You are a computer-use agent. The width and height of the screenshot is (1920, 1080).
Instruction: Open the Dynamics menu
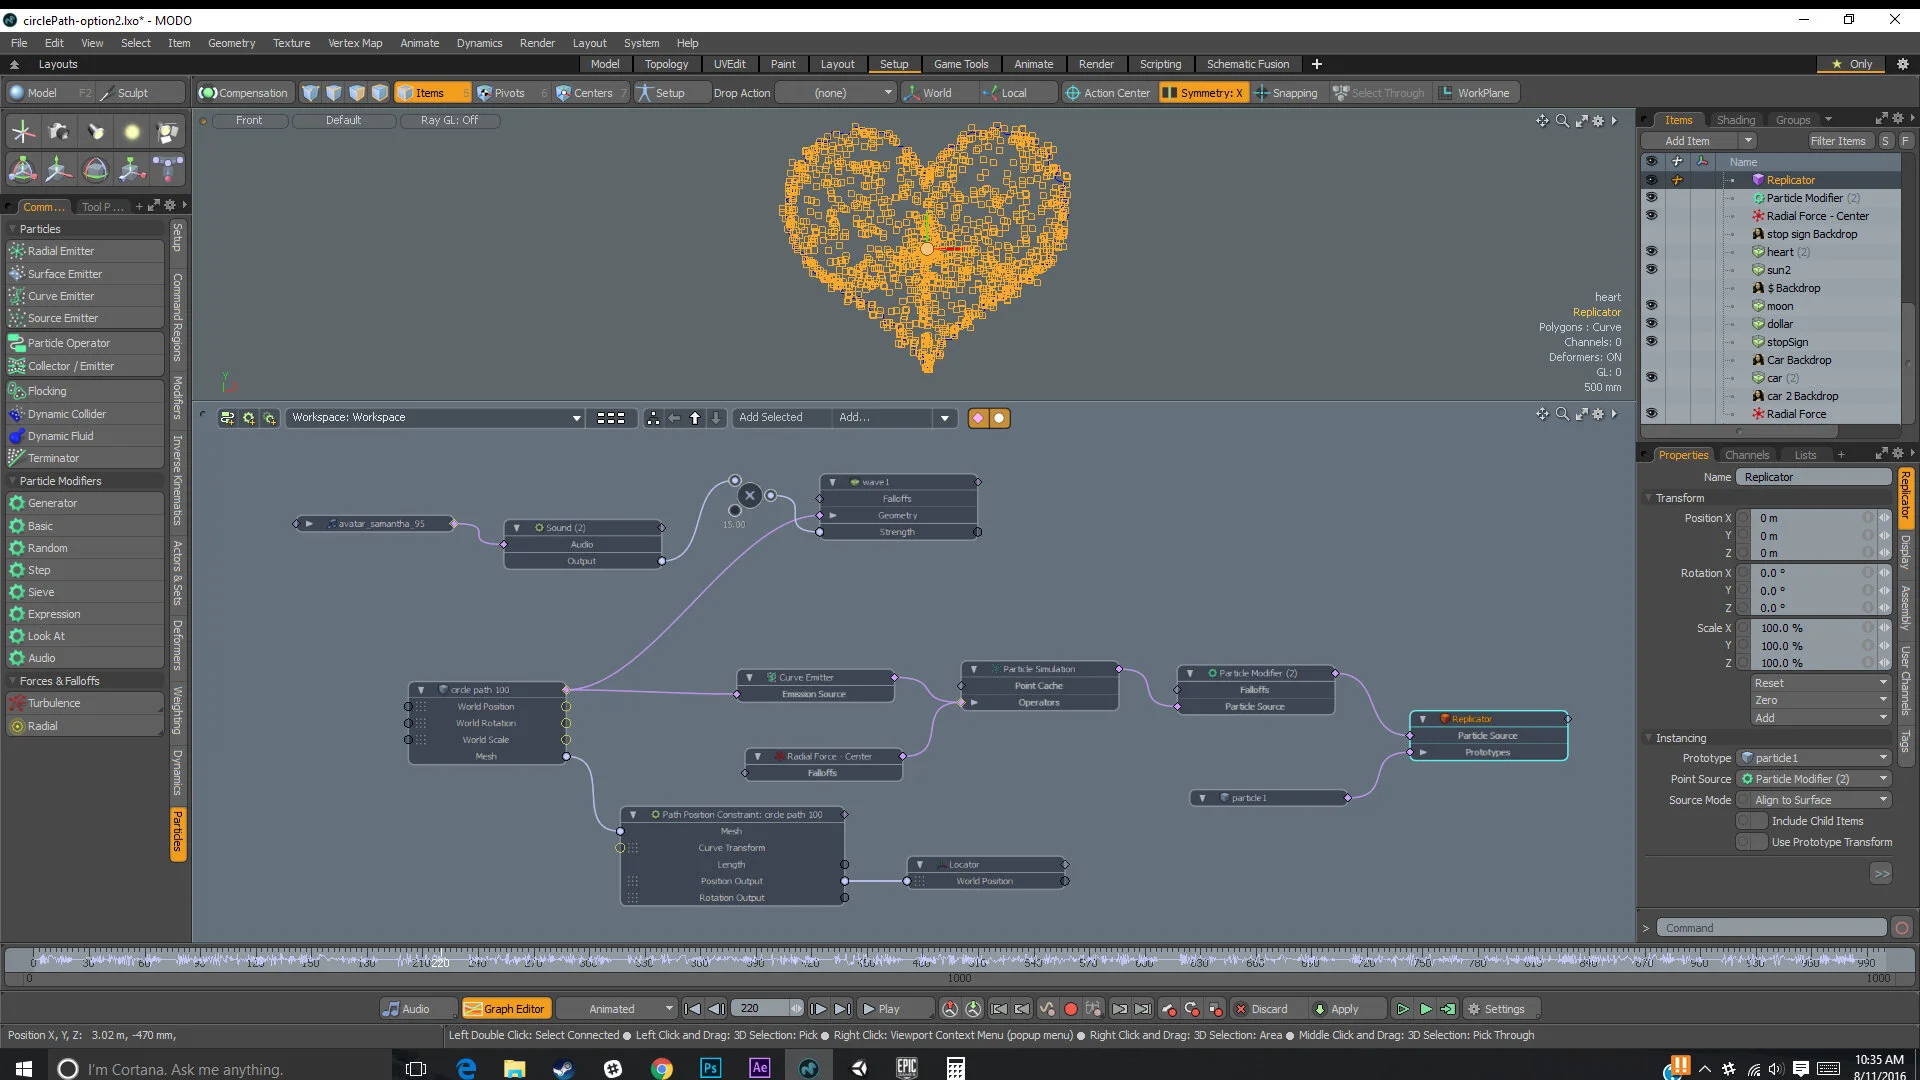(x=479, y=43)
